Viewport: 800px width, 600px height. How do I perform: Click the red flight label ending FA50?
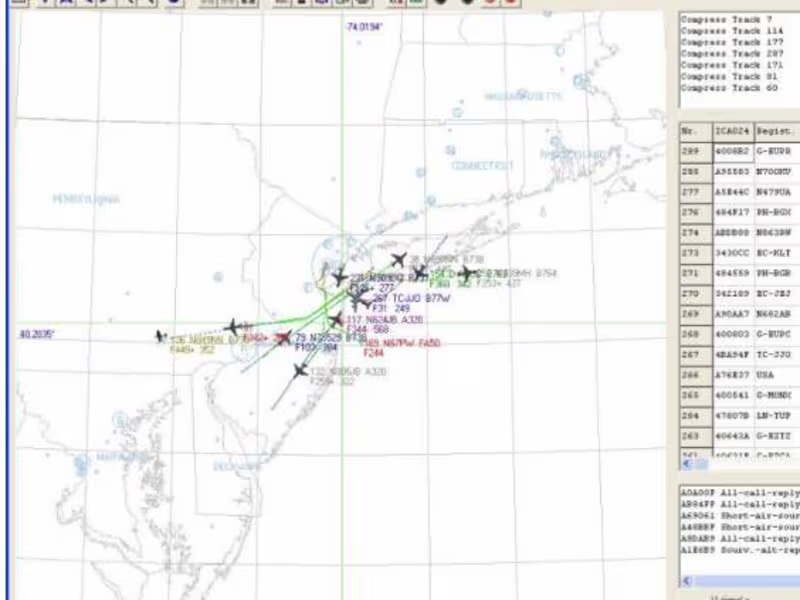(402, 343)
